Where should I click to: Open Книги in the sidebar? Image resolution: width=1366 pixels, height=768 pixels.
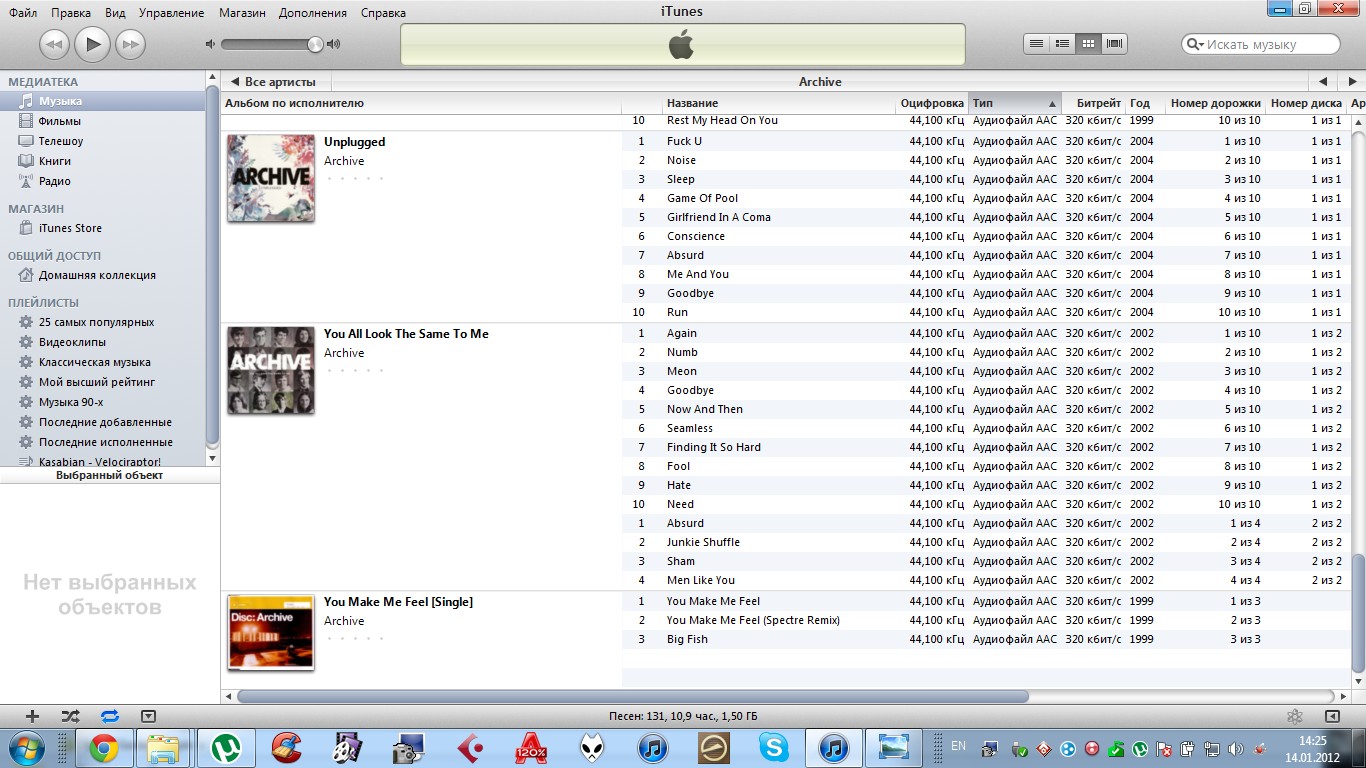[x=55, y=161]
